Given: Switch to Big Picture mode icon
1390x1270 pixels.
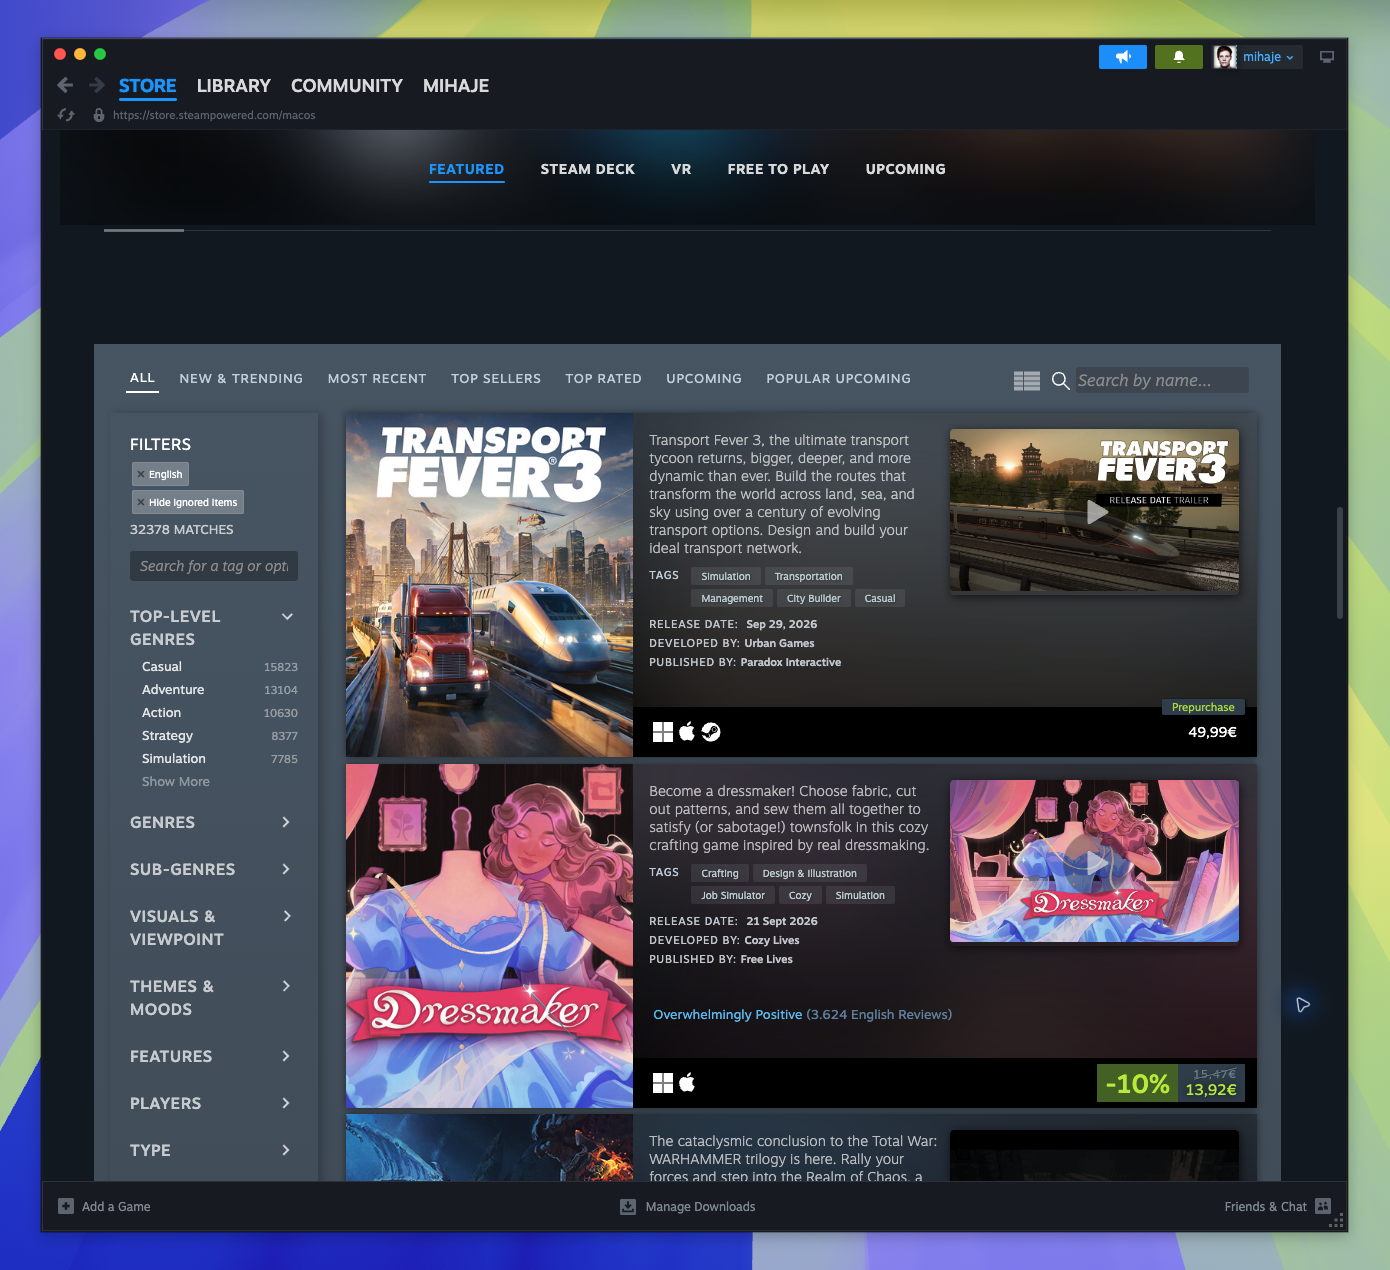Looking at the screenshot, I should (1327, 57).
